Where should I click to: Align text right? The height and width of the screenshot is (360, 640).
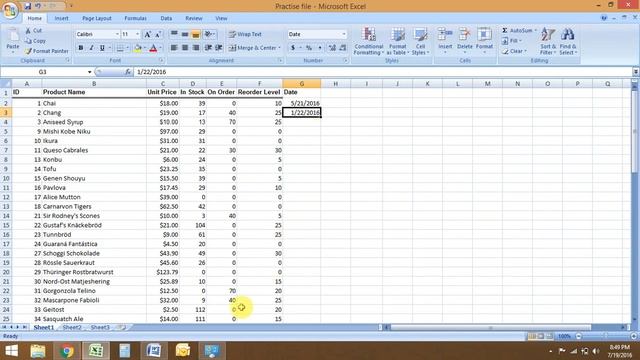(x=196, y=48)
